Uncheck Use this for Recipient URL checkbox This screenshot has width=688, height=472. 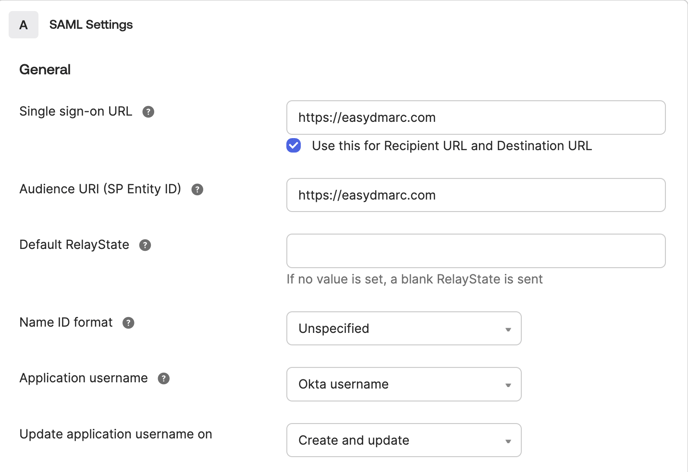pyautogui.click(x=294, y=146)
